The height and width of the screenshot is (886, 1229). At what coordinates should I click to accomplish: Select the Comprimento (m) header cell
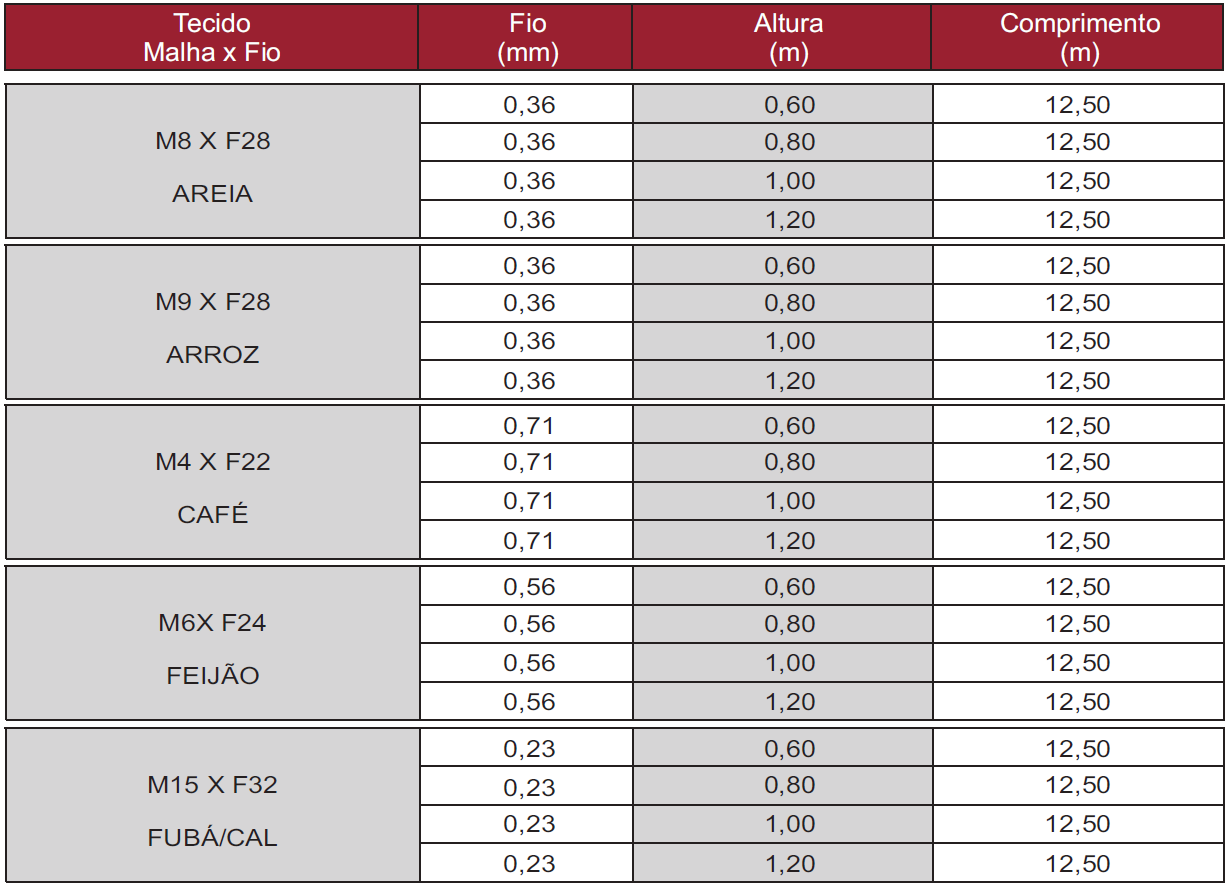(x=1078, y=38)
